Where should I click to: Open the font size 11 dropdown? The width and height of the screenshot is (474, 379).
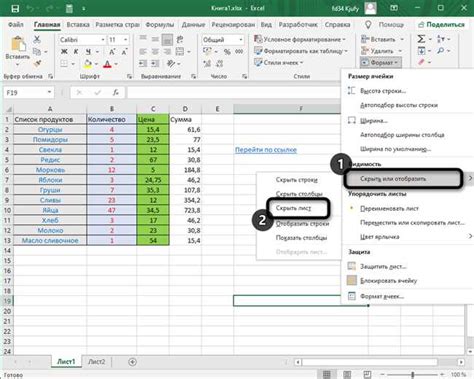click(126, 40)
